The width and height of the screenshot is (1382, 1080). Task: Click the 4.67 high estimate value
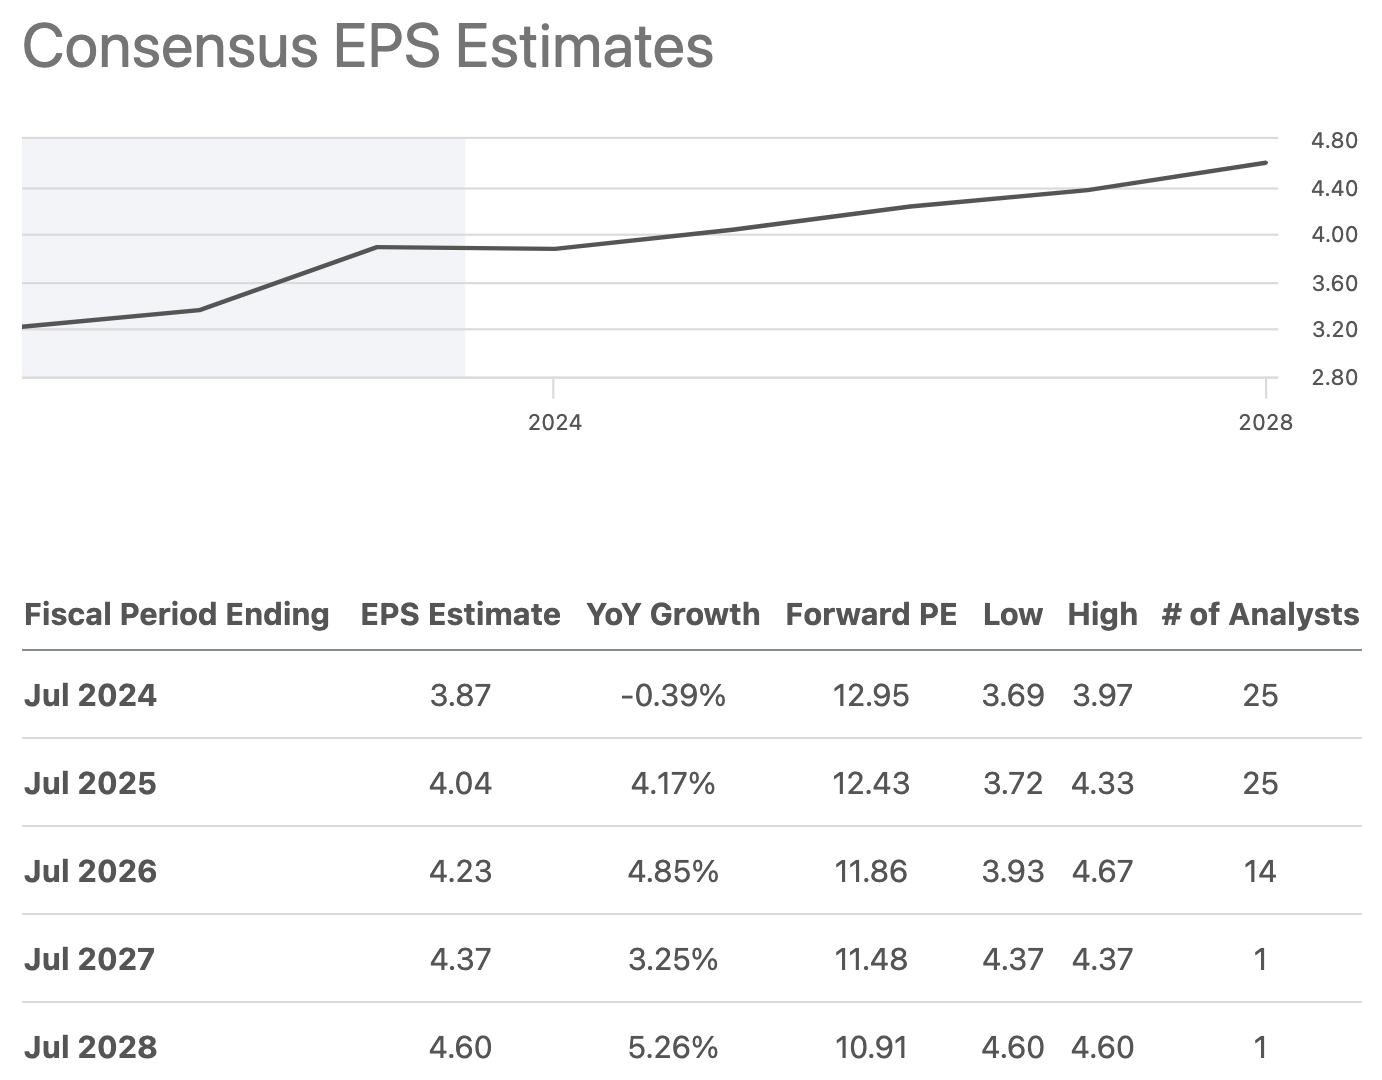tap(1102, 871)
